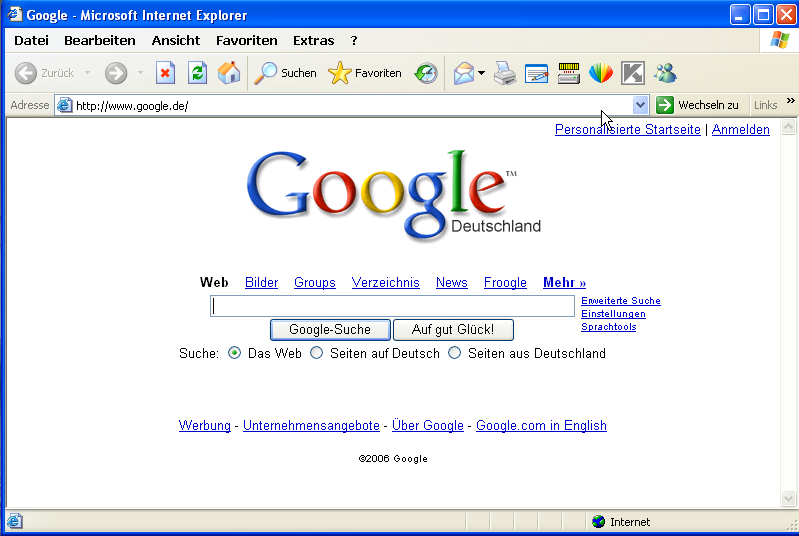
Task: Click the IE page icon in address bar
Action: tap(64, 105)
